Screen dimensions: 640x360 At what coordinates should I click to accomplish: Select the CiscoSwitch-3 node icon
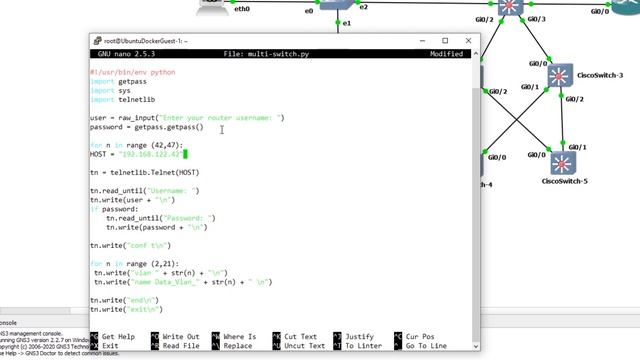(x=560, y=76)
